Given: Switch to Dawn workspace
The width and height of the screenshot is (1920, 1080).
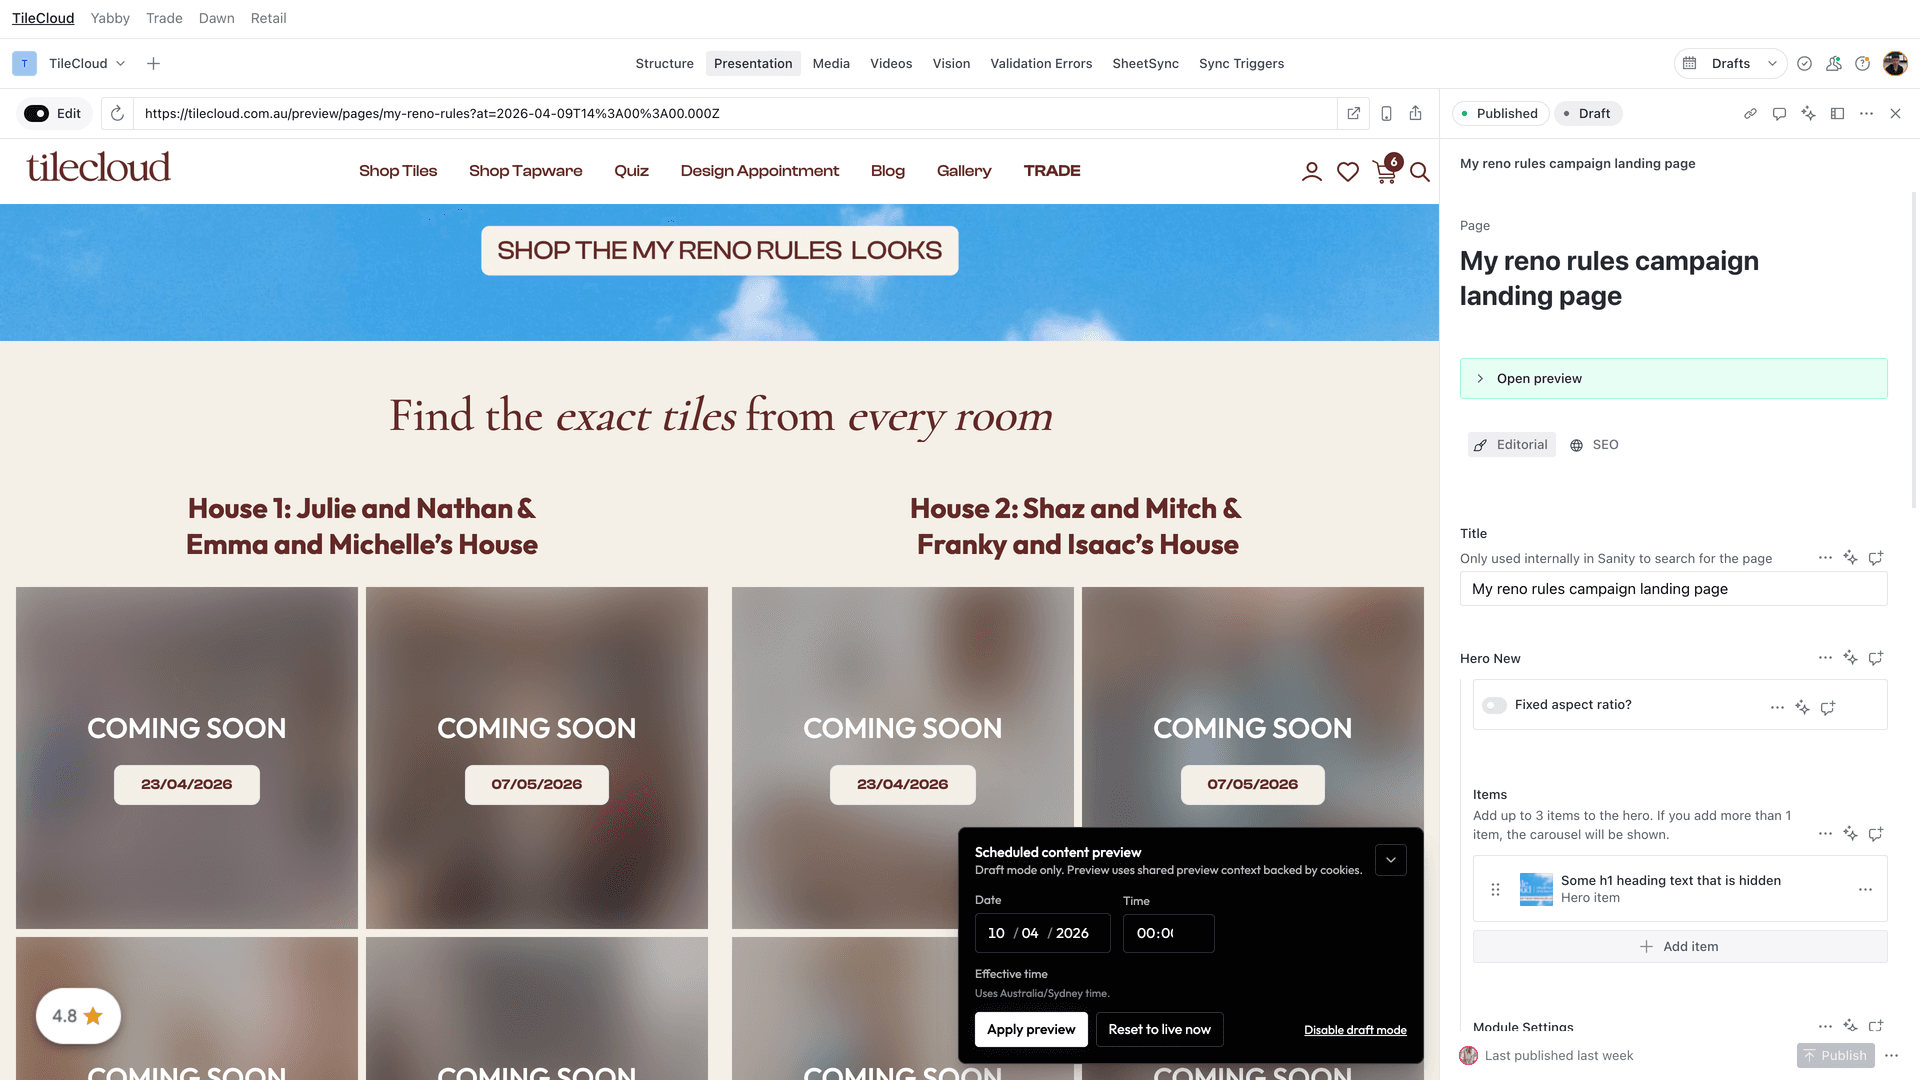Looking at the screenshot, I should coord(216,18).
